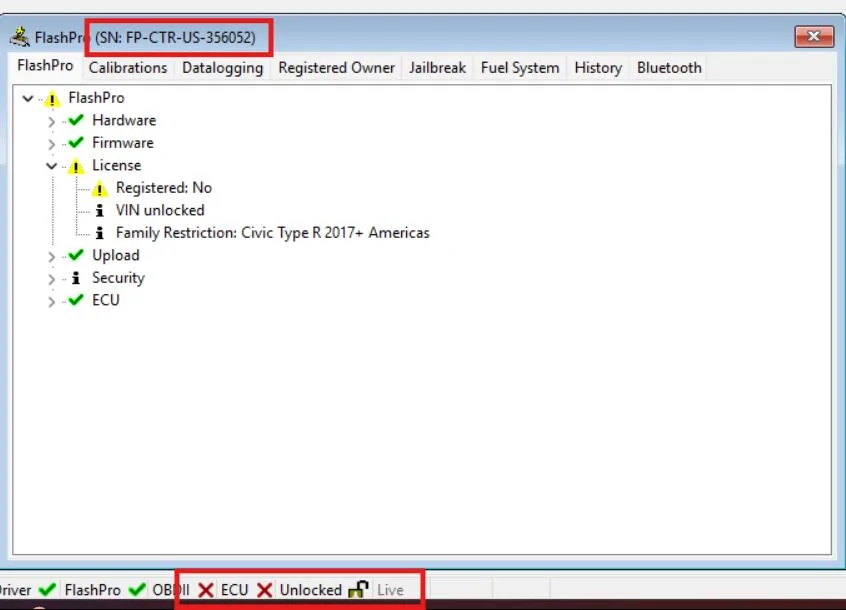Screen dimensions: 846x610
Task: Select the 'Security' tree row
Action: pyautogui.click(x=119, y=278)
